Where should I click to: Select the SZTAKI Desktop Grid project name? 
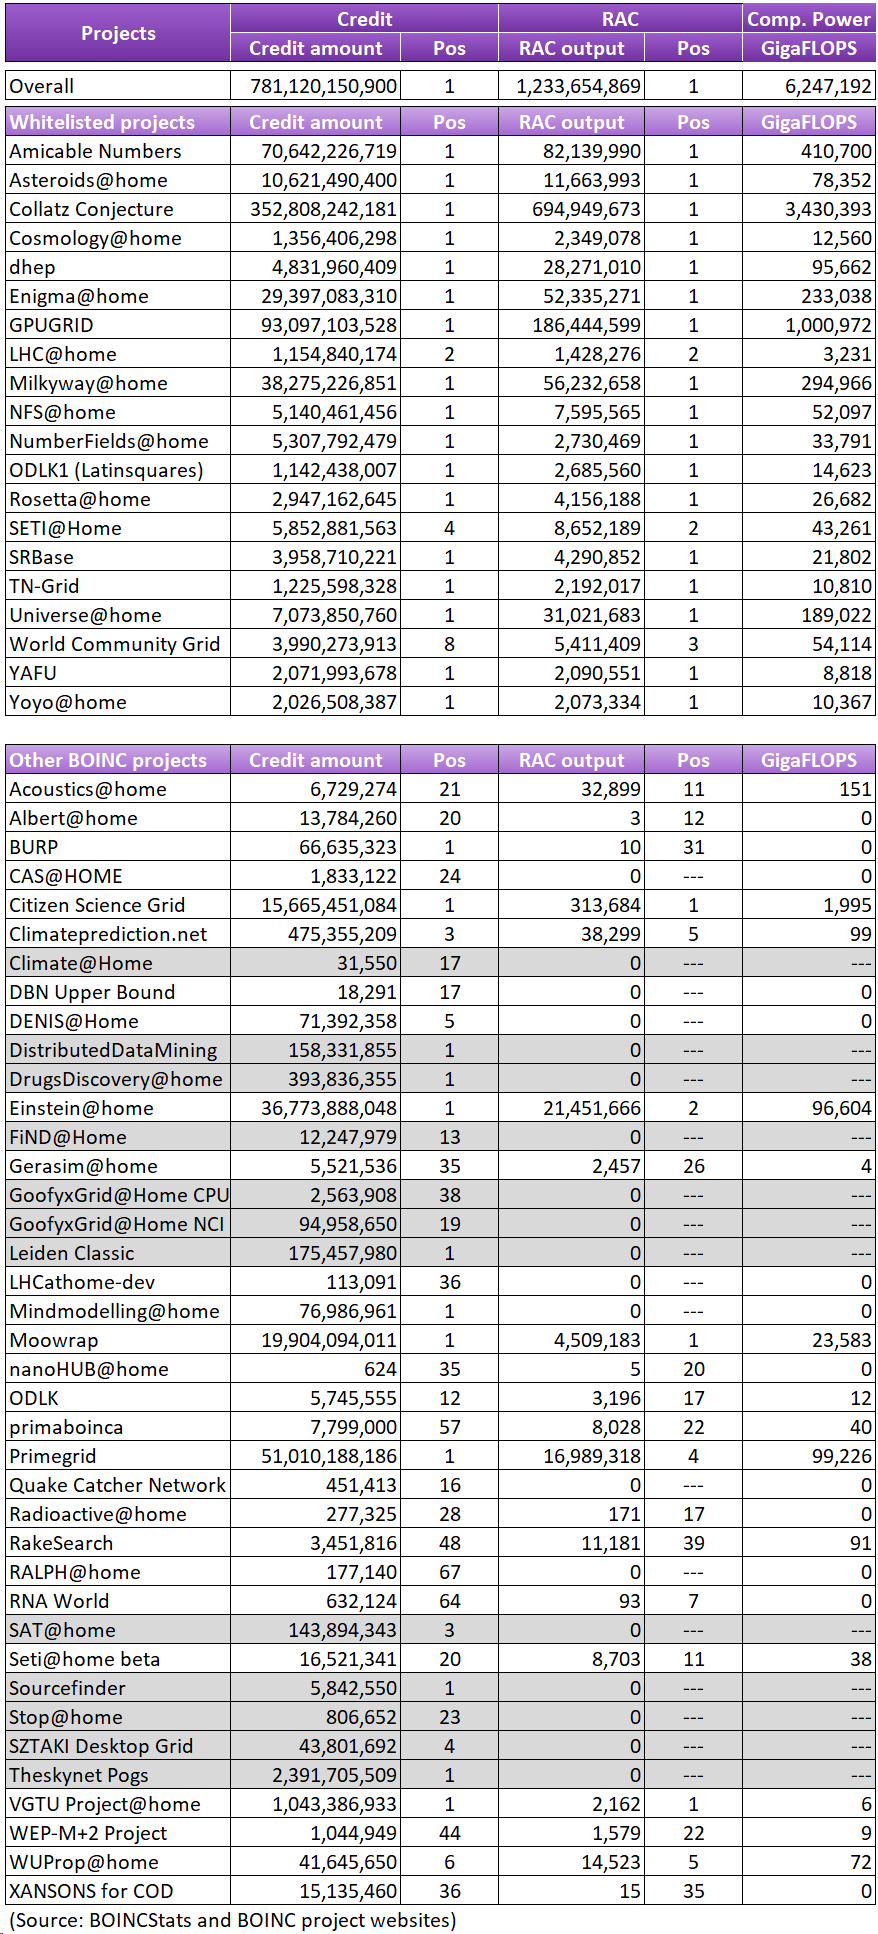pos(102,1746)
